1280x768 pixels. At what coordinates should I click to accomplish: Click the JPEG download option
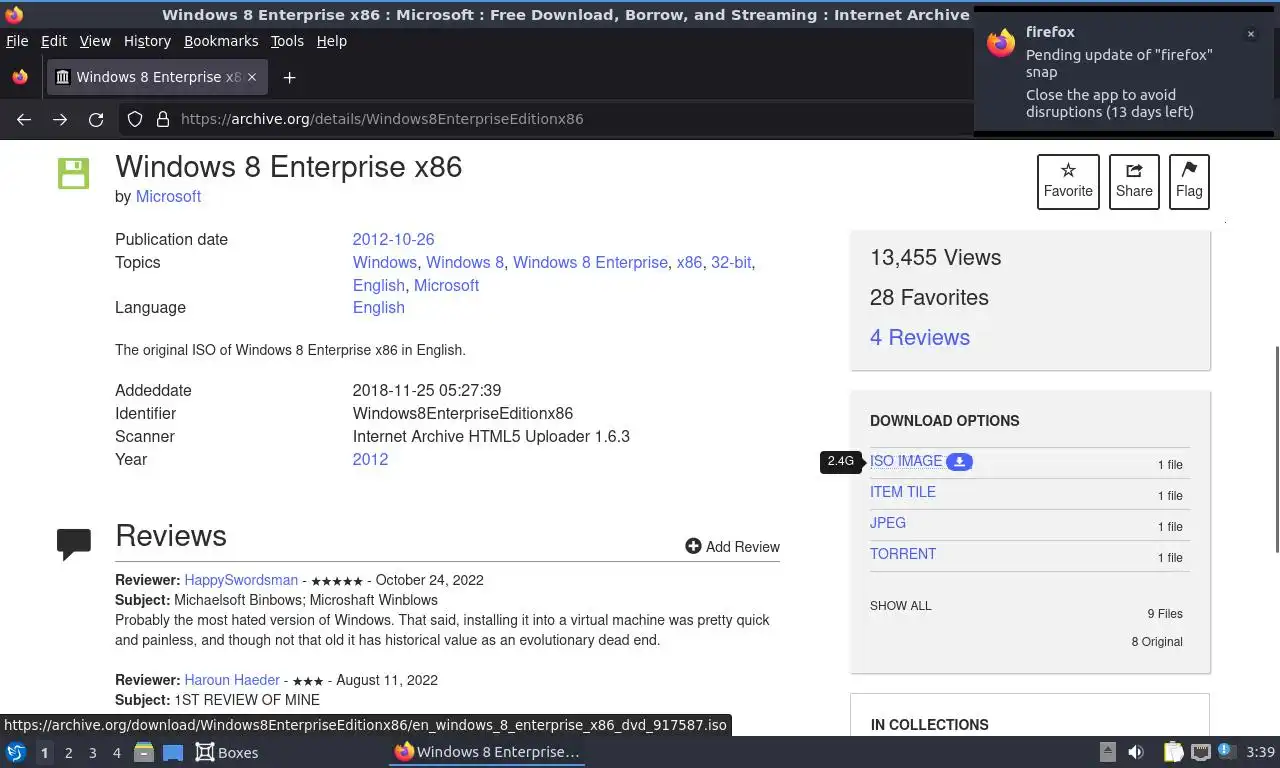point(888,523)
